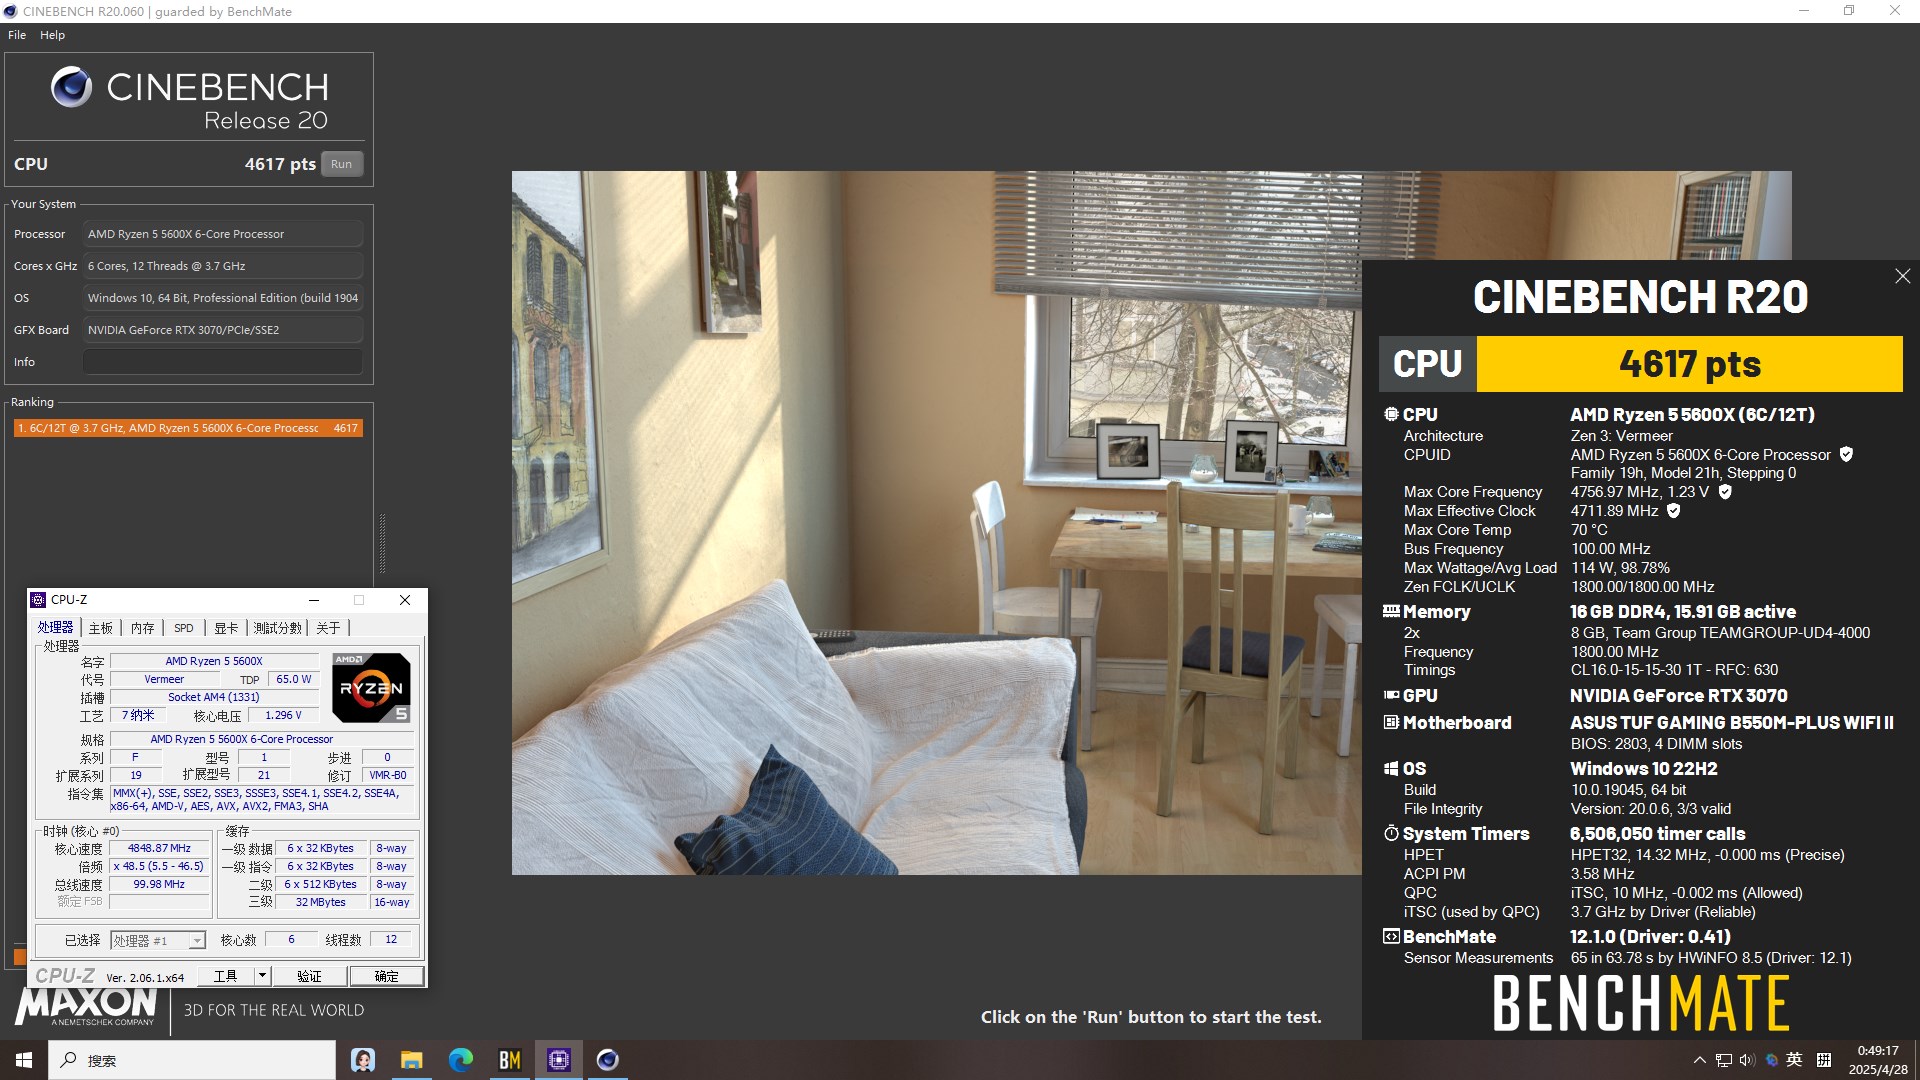Image resolution: width=1920 pixels, height=1080 pixels.
Task: Click the MAXON logo at bottom left
Action: [x=86, y=1007]
